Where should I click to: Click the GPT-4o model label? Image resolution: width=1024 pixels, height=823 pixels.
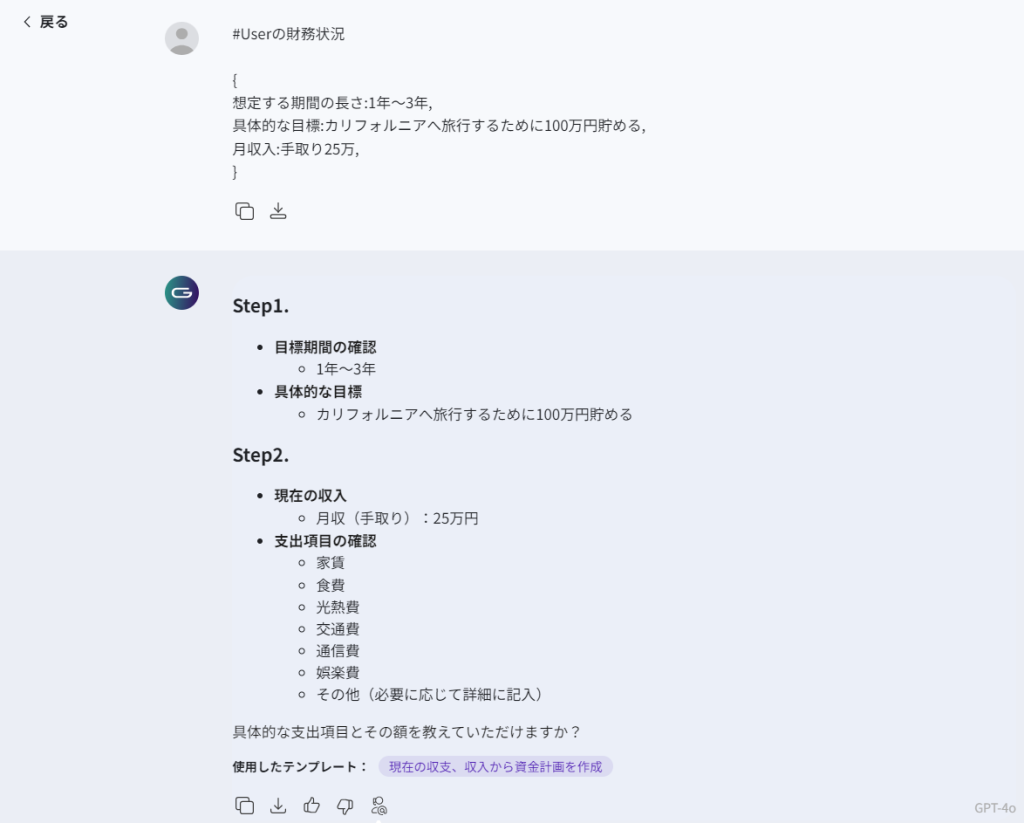[x=994, y=808]
